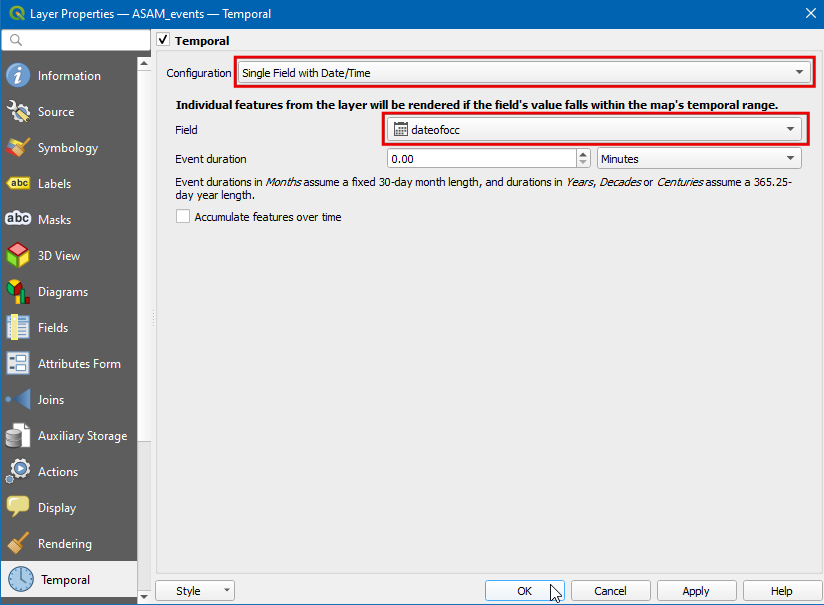Open the Diagrams chart icon
The height and width of the screenshot is (605, 824).
pos(18,292)
